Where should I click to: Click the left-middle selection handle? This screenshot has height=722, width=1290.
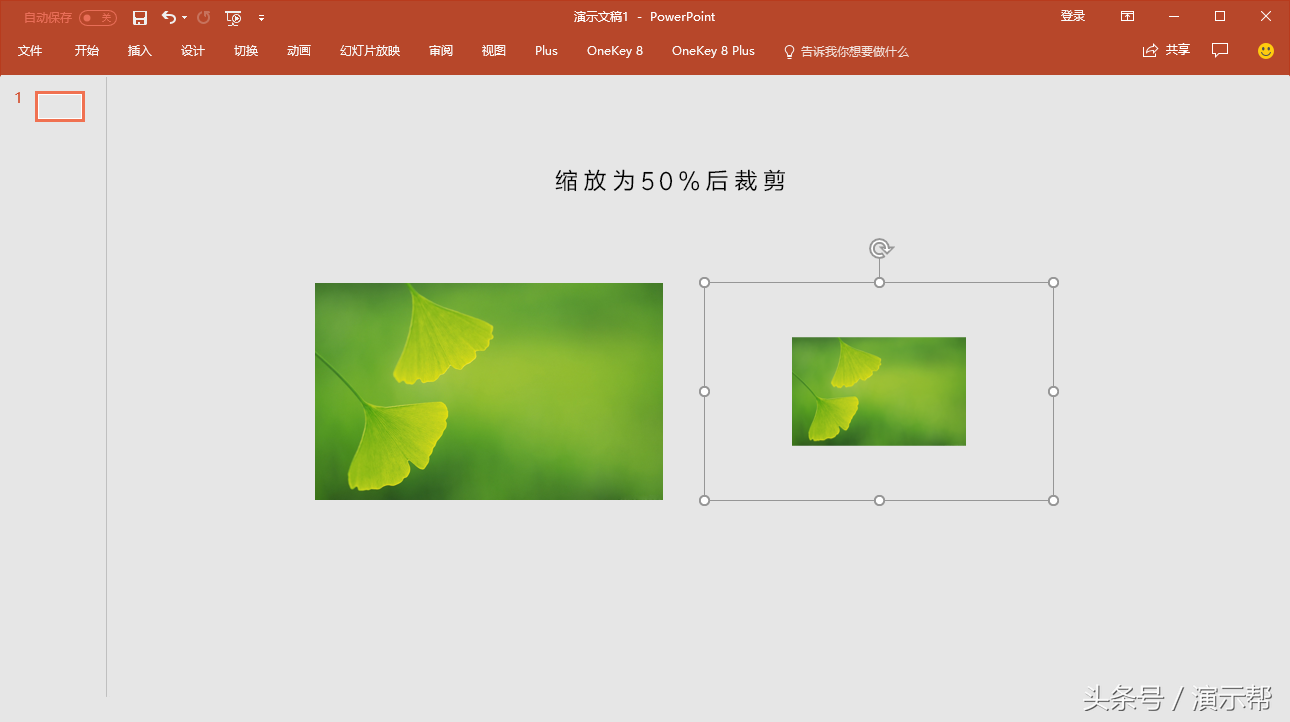(705, 391)
